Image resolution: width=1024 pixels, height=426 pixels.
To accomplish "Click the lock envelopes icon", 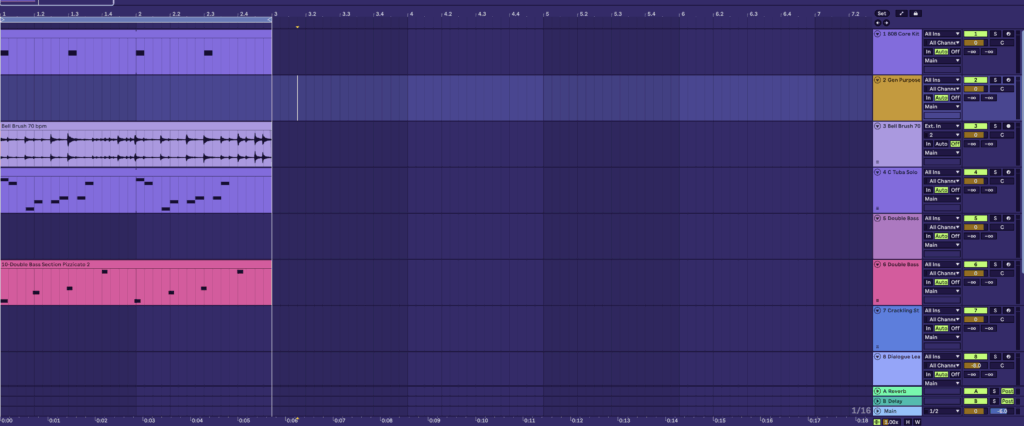I will (915, 13).
